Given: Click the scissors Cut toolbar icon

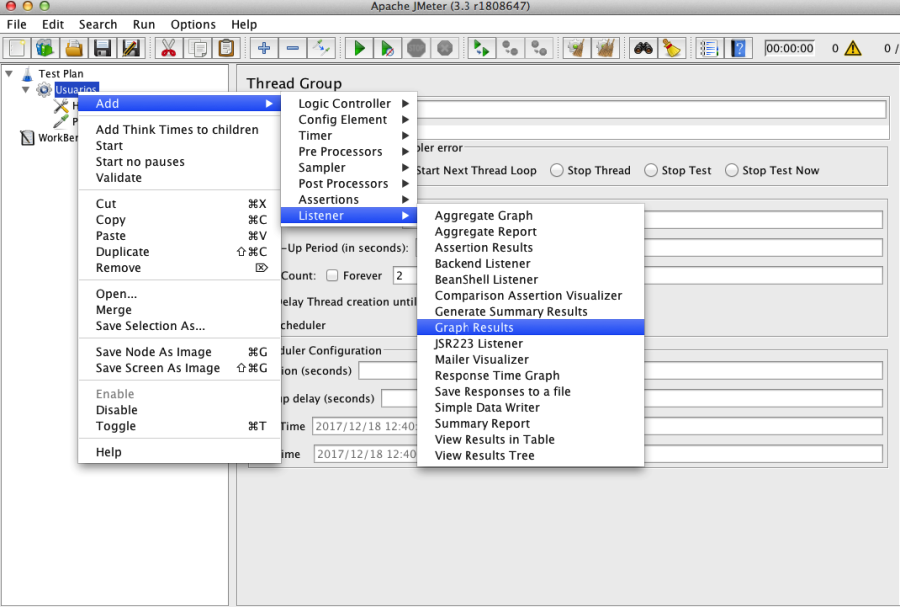Looking at the screenshot, I should [x=168, y=48].
